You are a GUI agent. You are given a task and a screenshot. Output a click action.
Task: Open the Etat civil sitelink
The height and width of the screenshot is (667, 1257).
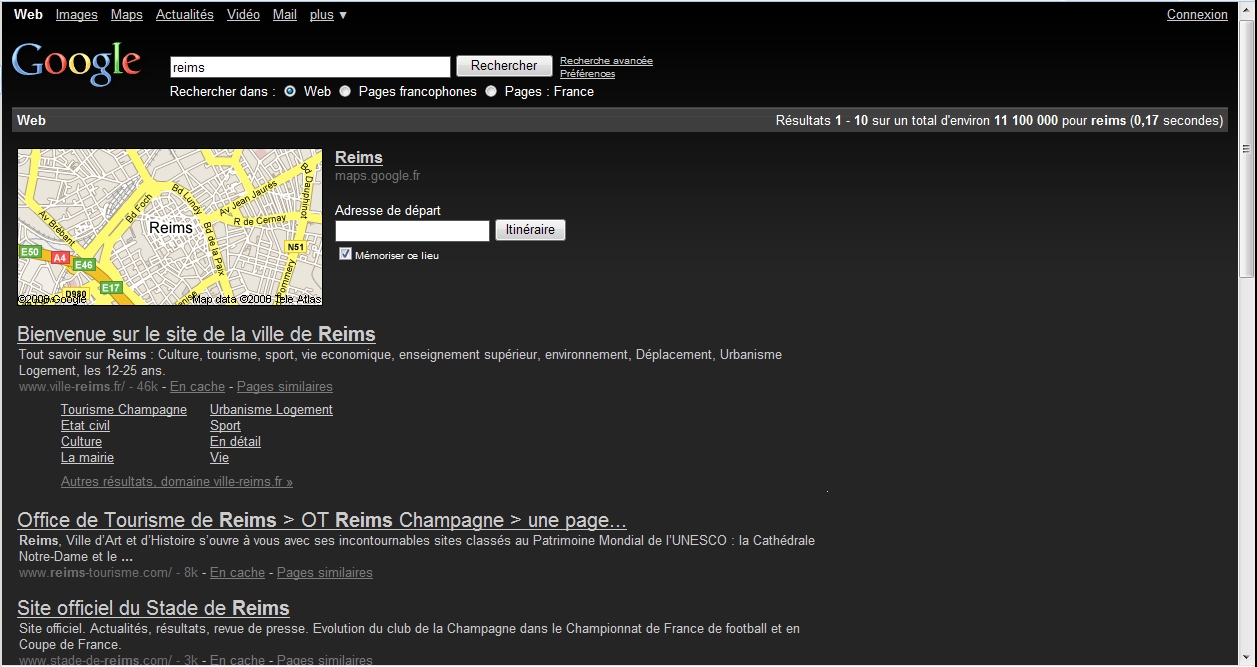(x=85, y=426)
